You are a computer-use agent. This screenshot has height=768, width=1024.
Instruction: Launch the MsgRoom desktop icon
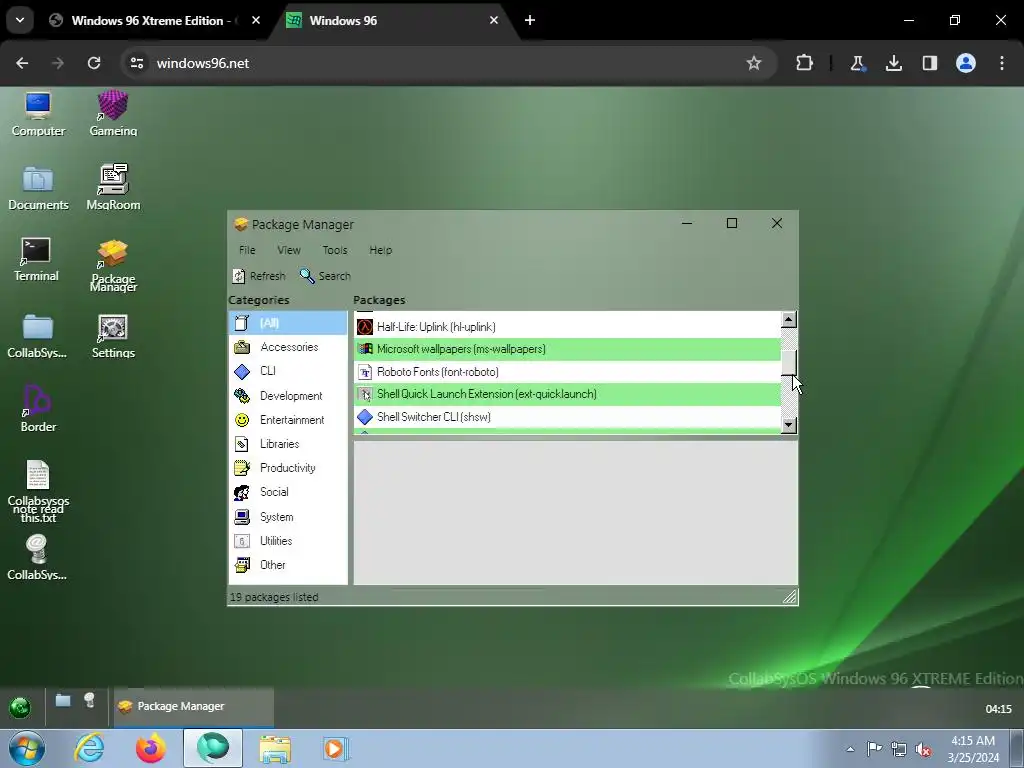tap(113, 188)
